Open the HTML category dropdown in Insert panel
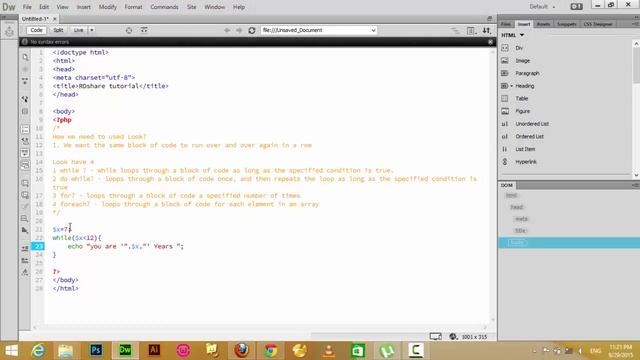The image size is (640, 360). click(x=513, y=35)
